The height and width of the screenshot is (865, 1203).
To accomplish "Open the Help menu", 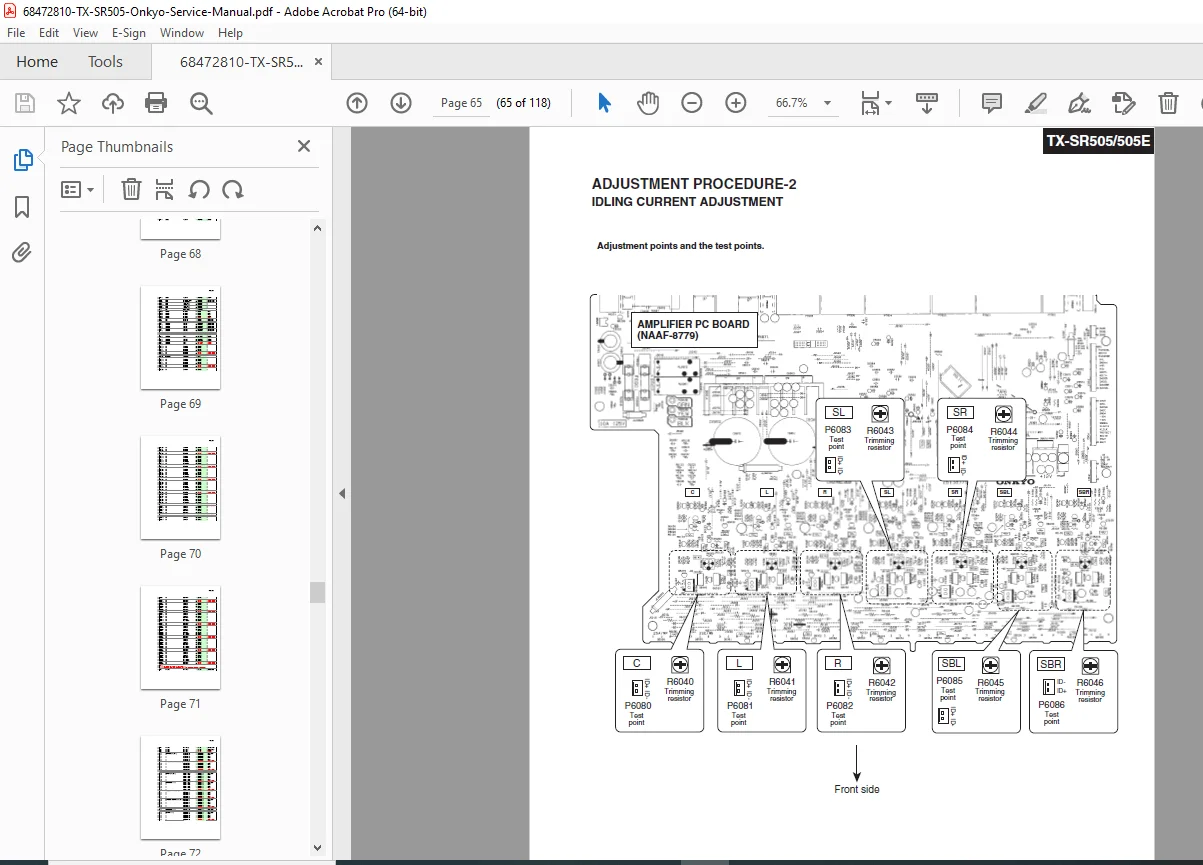I will (x=230, y=33).
